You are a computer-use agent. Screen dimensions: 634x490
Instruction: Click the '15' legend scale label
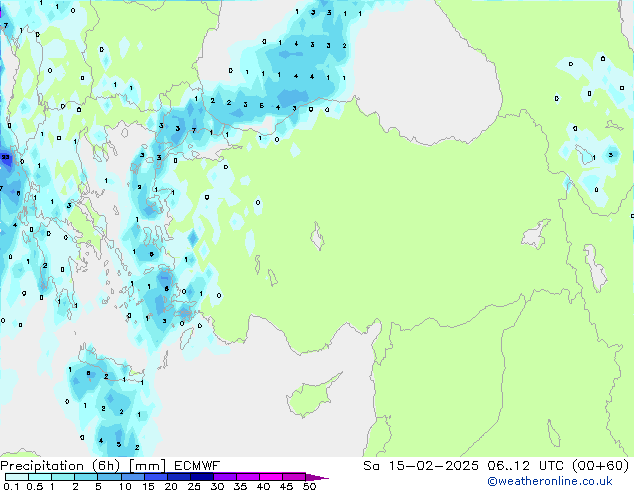tap(148, 486)
